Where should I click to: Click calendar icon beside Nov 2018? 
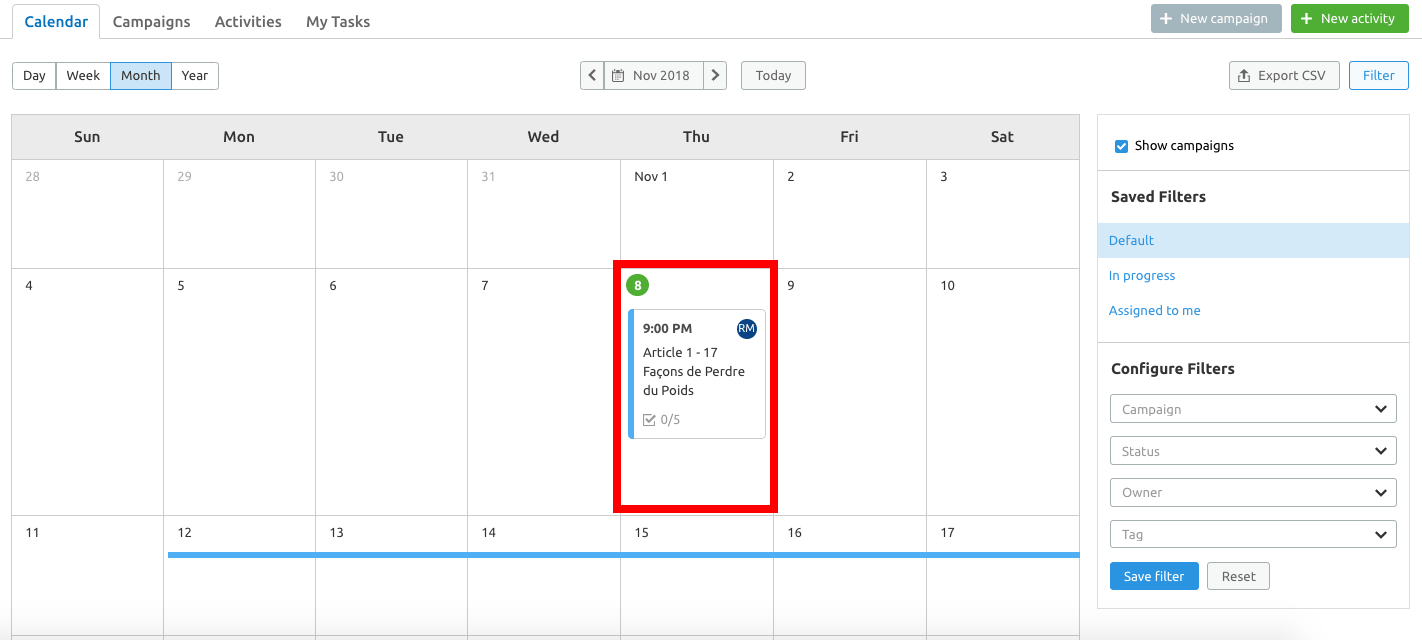click(x=618, y=76)
